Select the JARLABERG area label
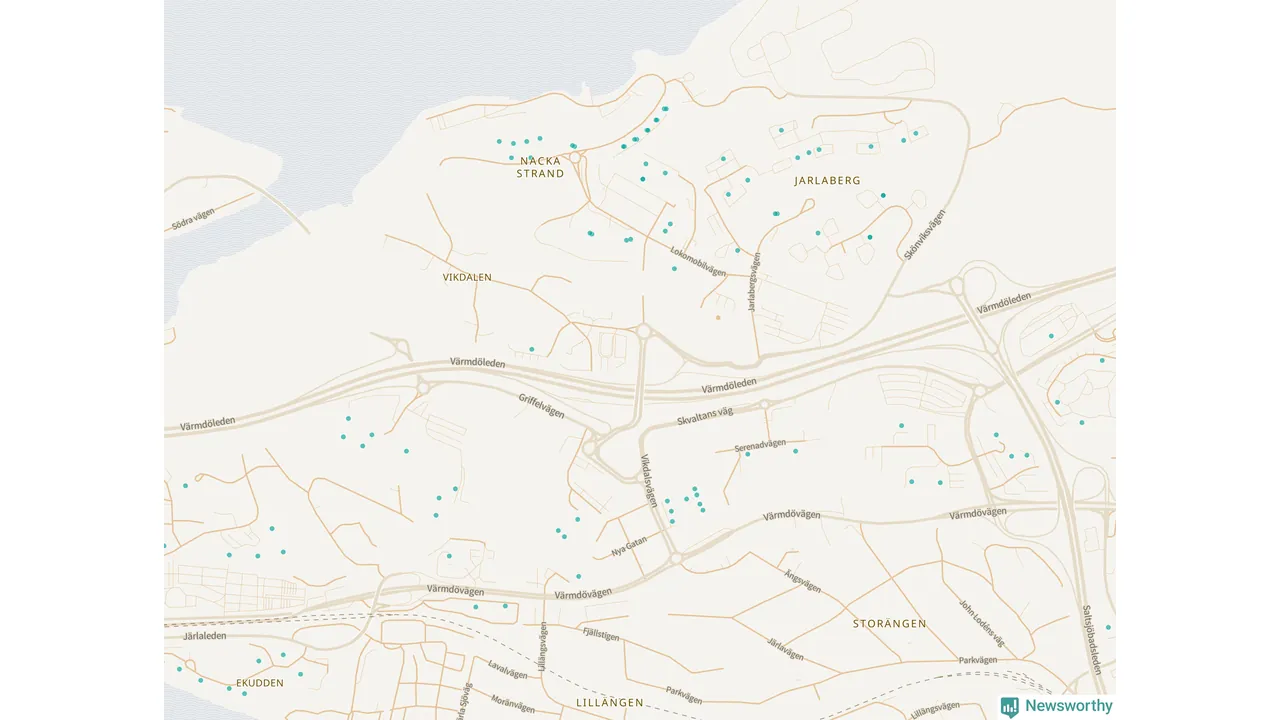The height and width of the screenshot is (720, 1280). pos(827,181)
